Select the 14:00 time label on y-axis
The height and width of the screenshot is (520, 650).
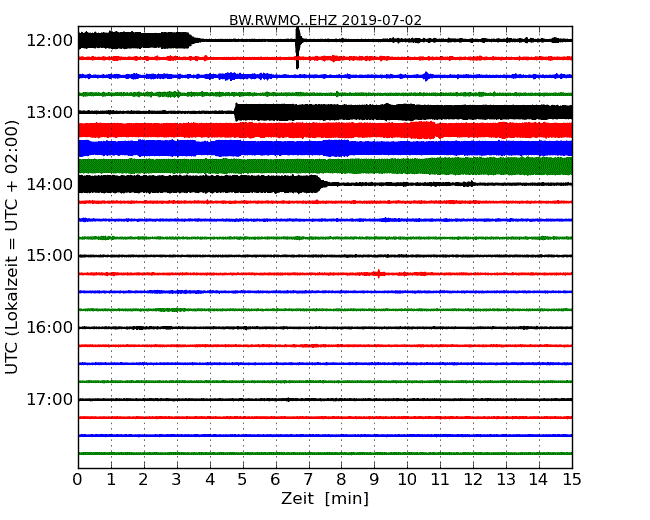tap(50, 184)
